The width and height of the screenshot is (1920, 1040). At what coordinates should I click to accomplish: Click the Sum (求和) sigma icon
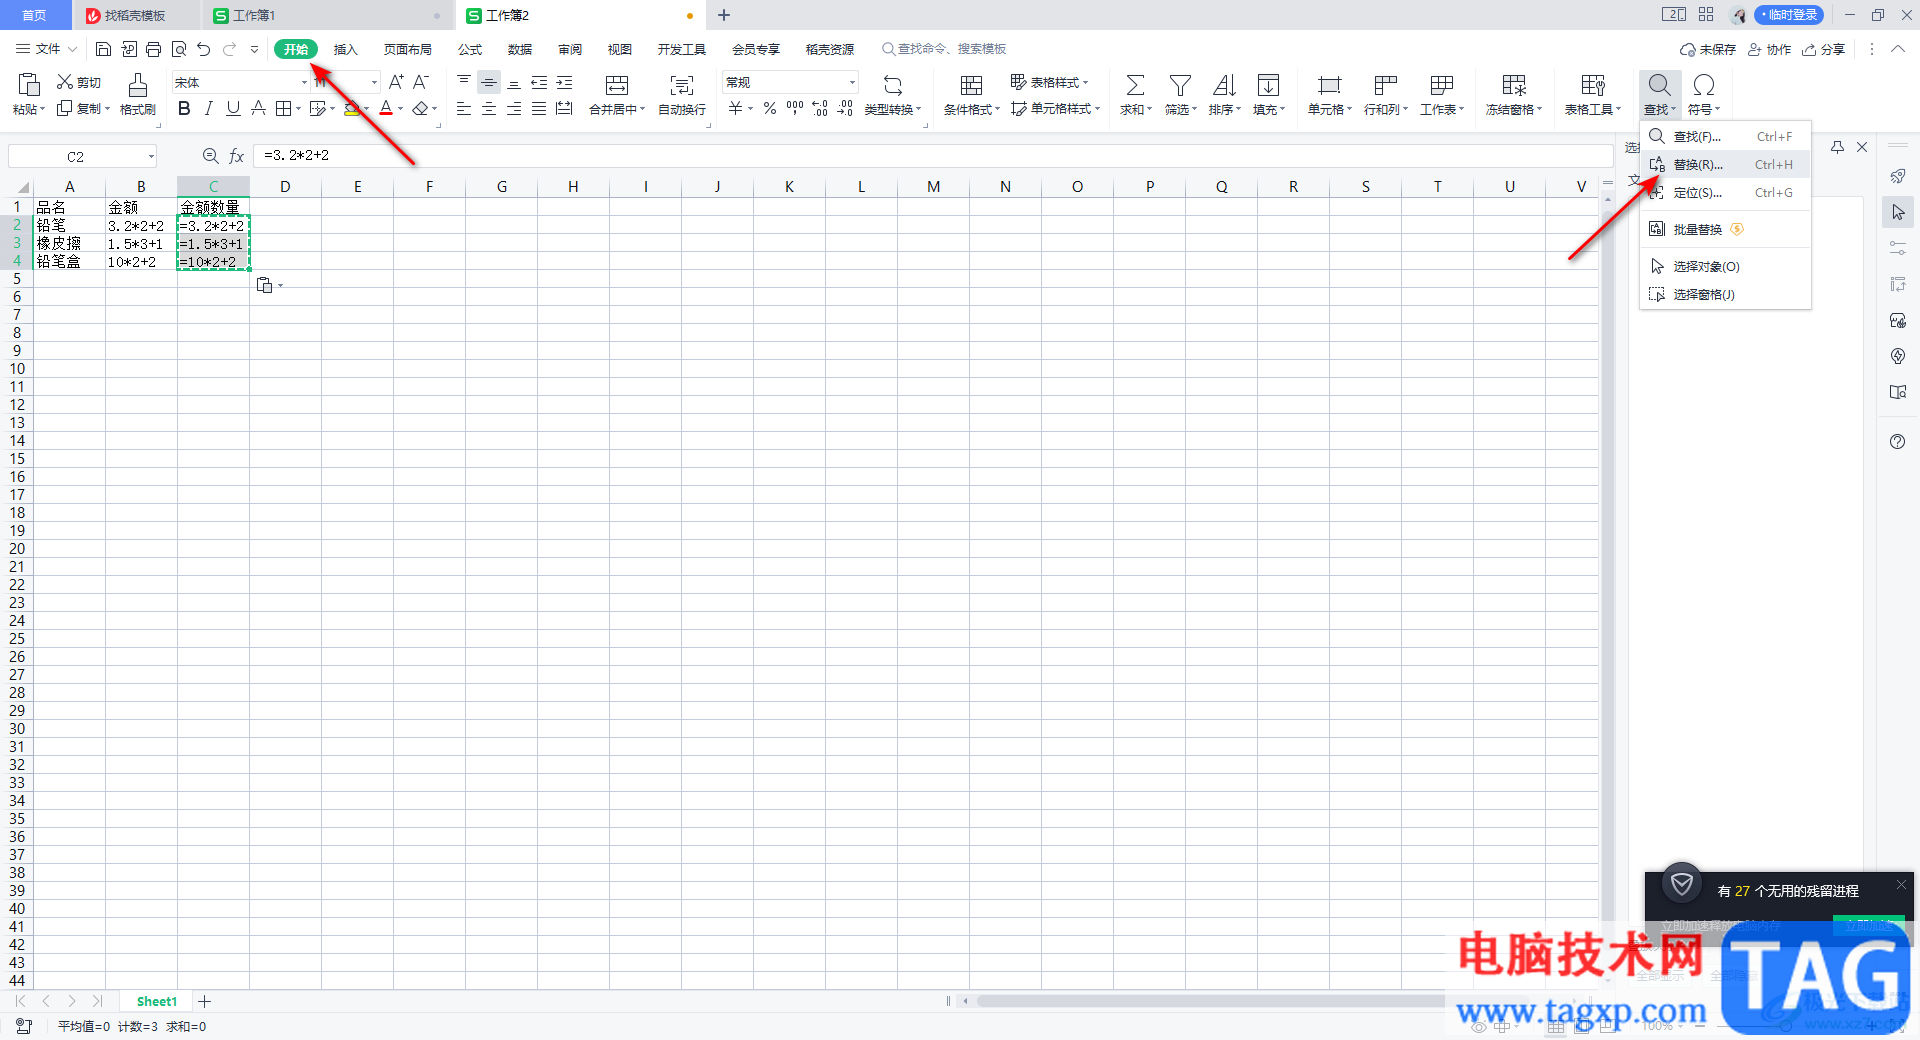pyautogui.click(x=1135, y=86)
